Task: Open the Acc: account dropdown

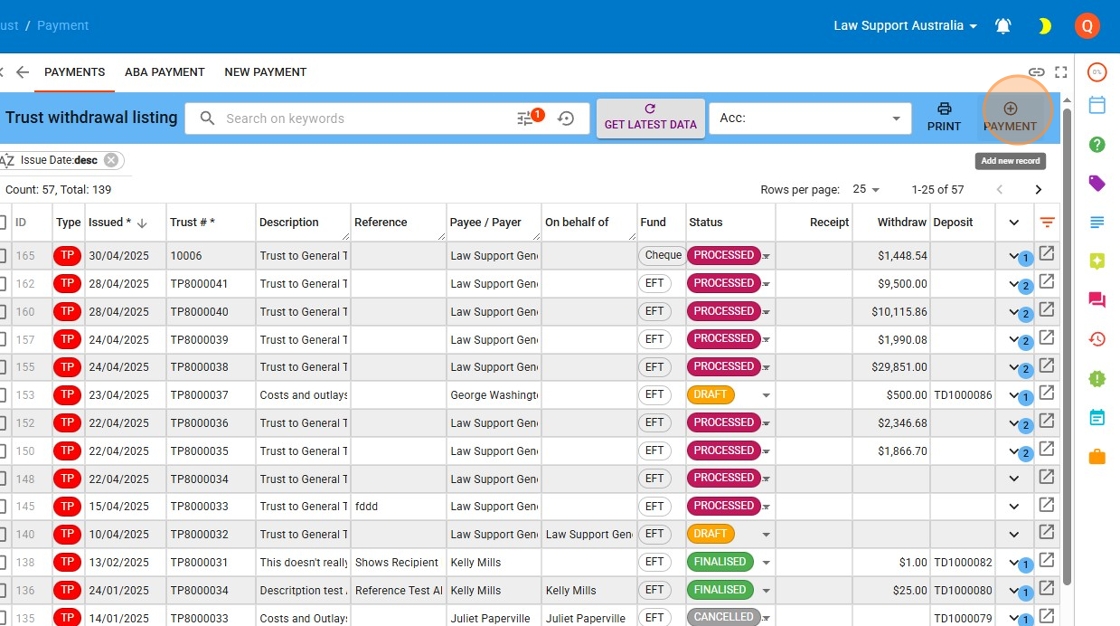Action: coord(810,118)
